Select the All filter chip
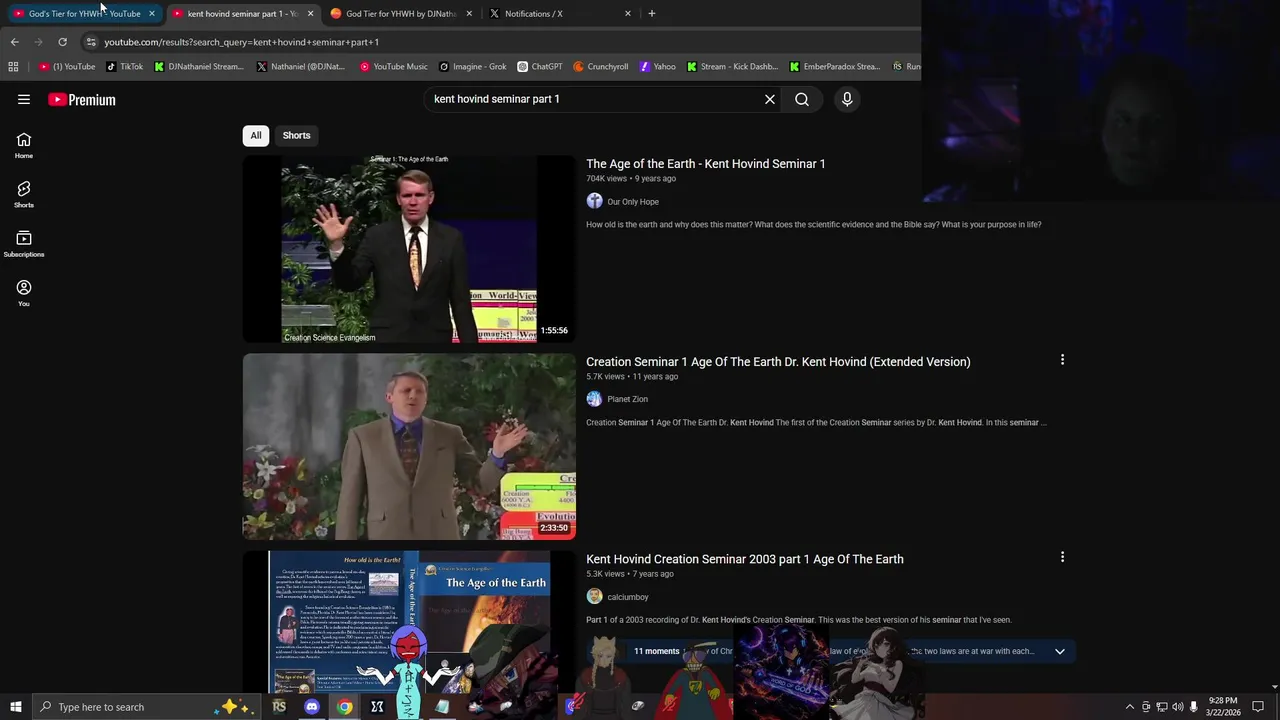 (256, 135)
